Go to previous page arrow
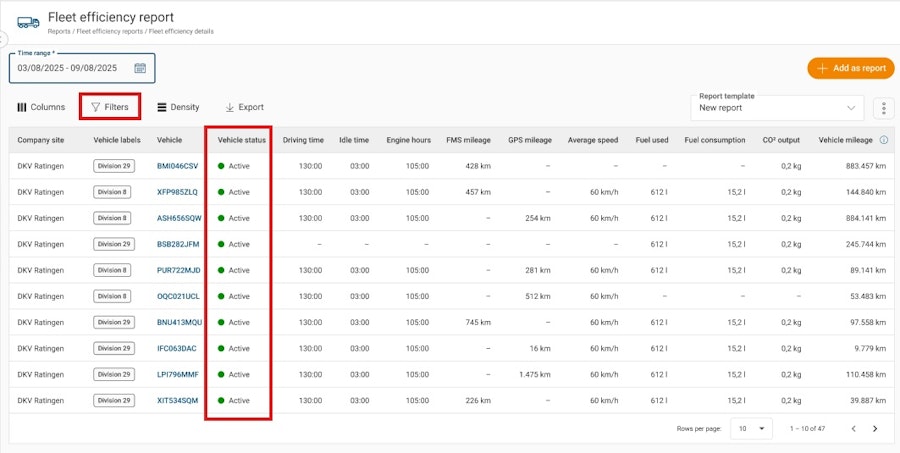This screenshot has height=453, width=900. pyautogui.click(x=854, y=428)
